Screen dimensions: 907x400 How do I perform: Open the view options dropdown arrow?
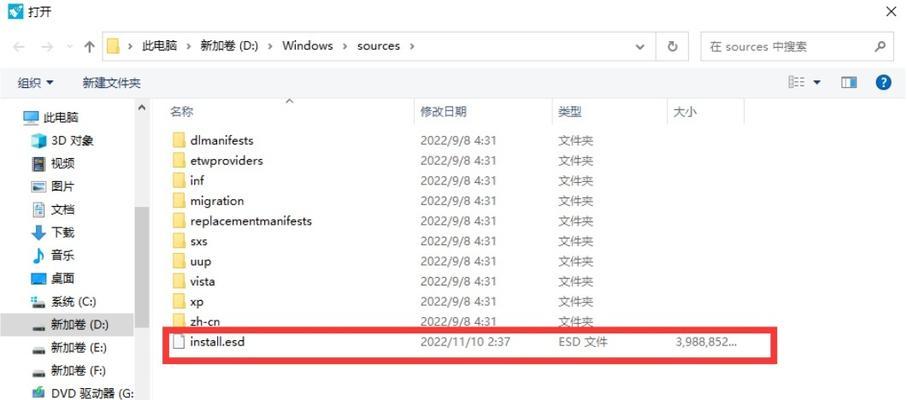[x=817, y=83]
